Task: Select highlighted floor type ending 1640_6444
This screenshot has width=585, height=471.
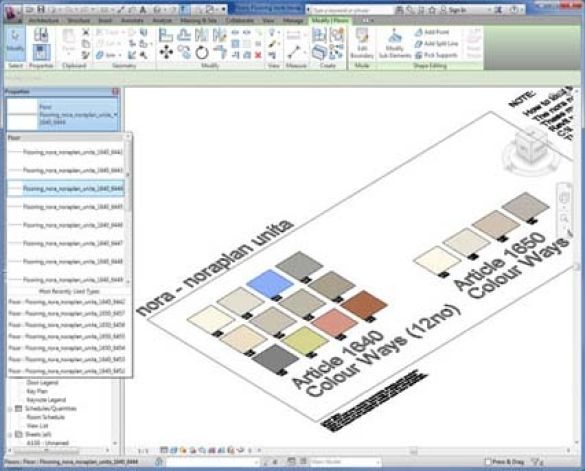Action: (x=66, y=188)
